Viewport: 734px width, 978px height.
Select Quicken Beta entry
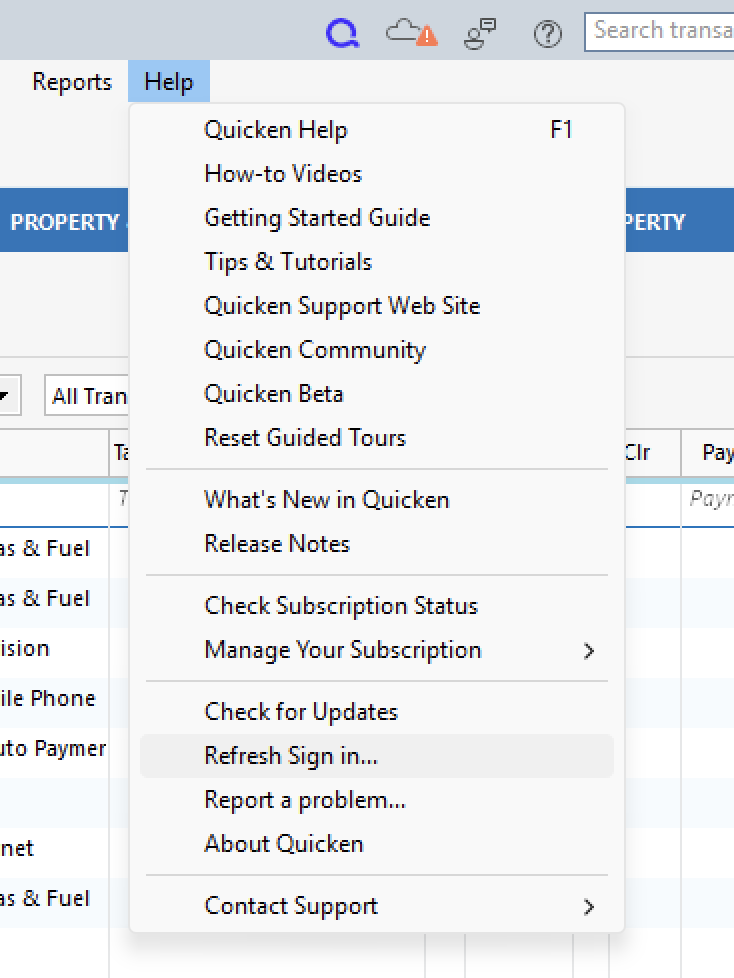point(377,394)
